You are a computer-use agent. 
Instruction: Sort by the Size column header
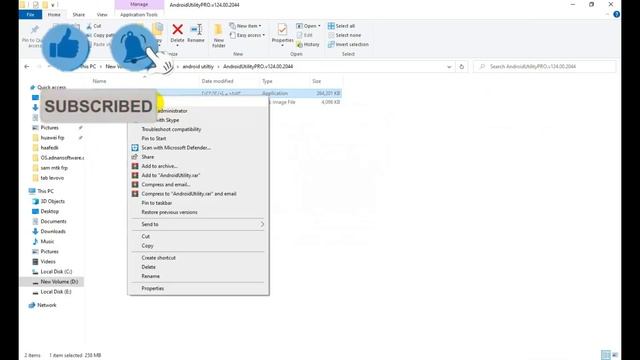pos(317,81)
